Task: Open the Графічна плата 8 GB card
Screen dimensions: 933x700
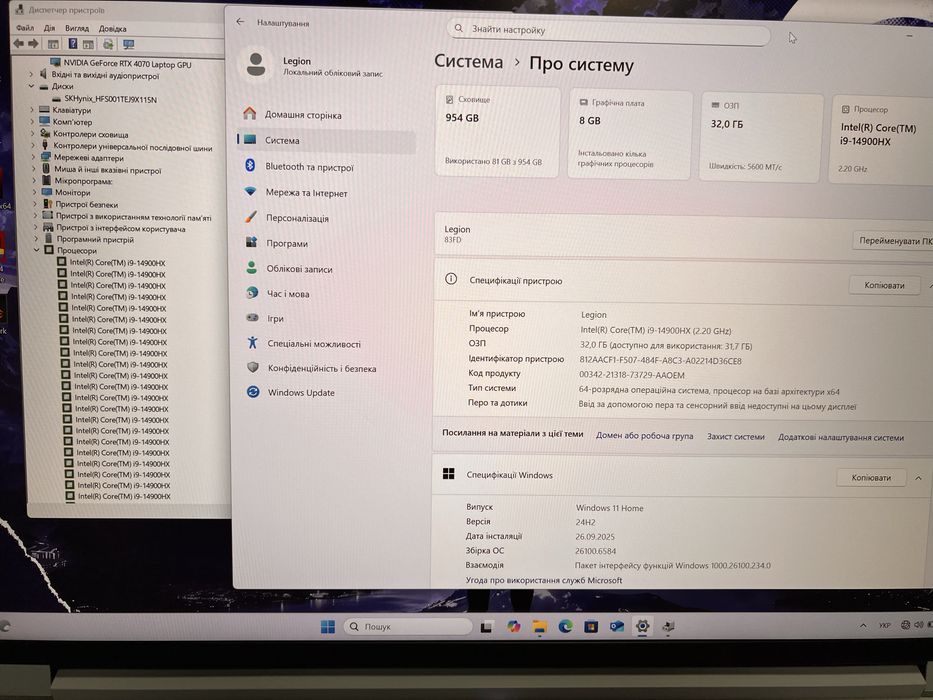Action: point(631,135)
